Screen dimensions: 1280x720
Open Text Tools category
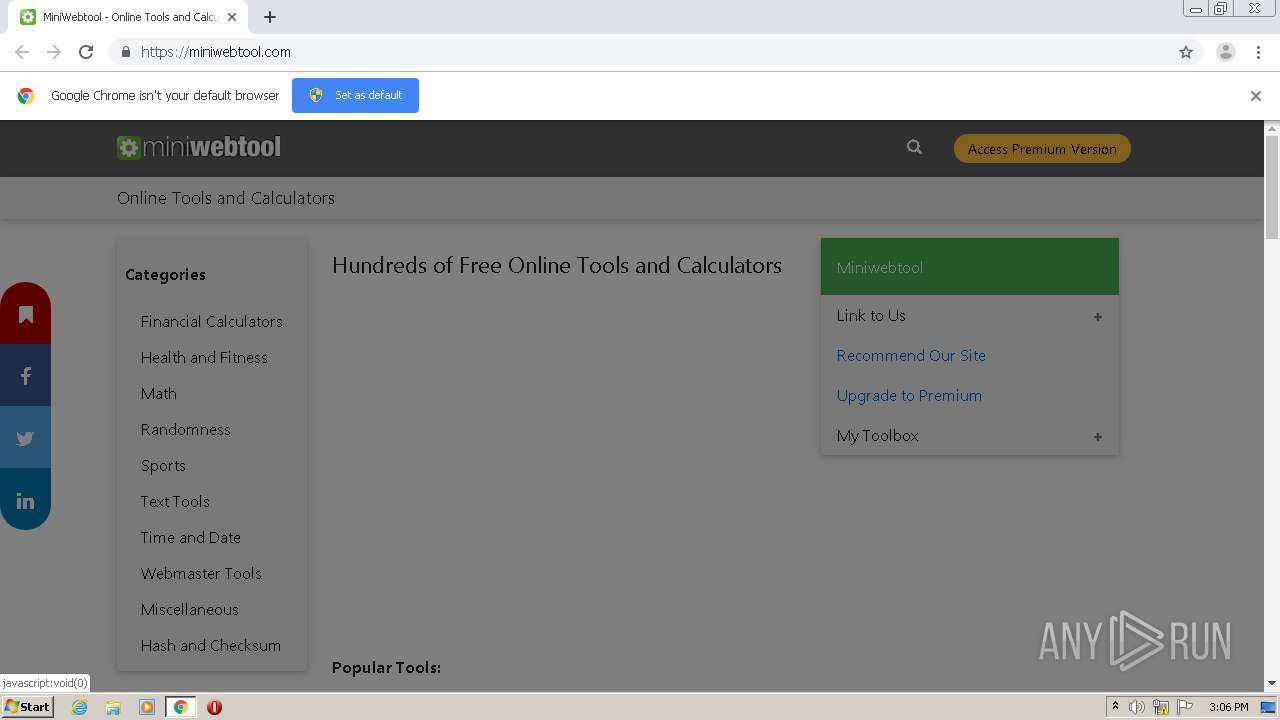pyautogui.click(x=175, y=502)
